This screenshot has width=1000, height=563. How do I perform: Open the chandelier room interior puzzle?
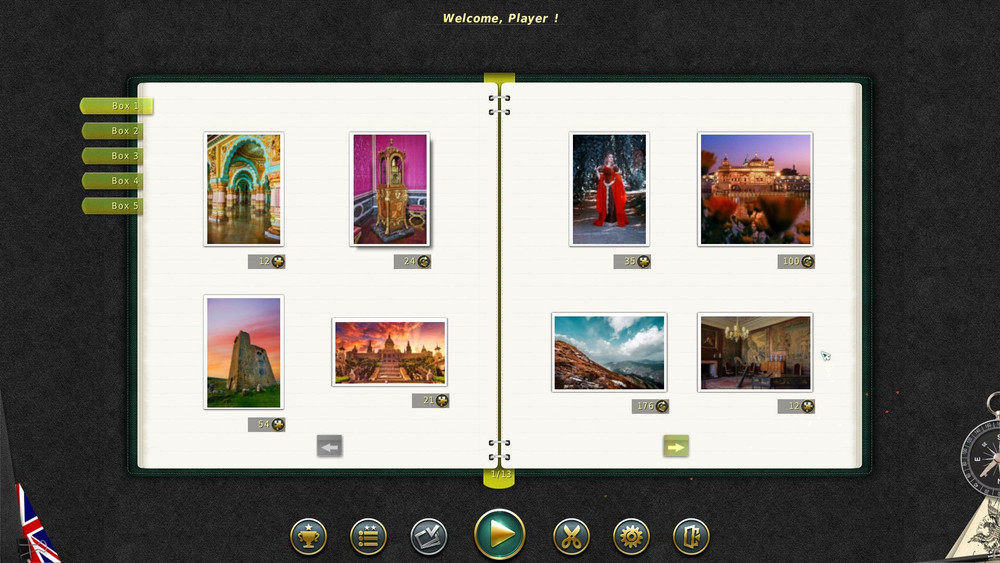(x=755, y=352)
